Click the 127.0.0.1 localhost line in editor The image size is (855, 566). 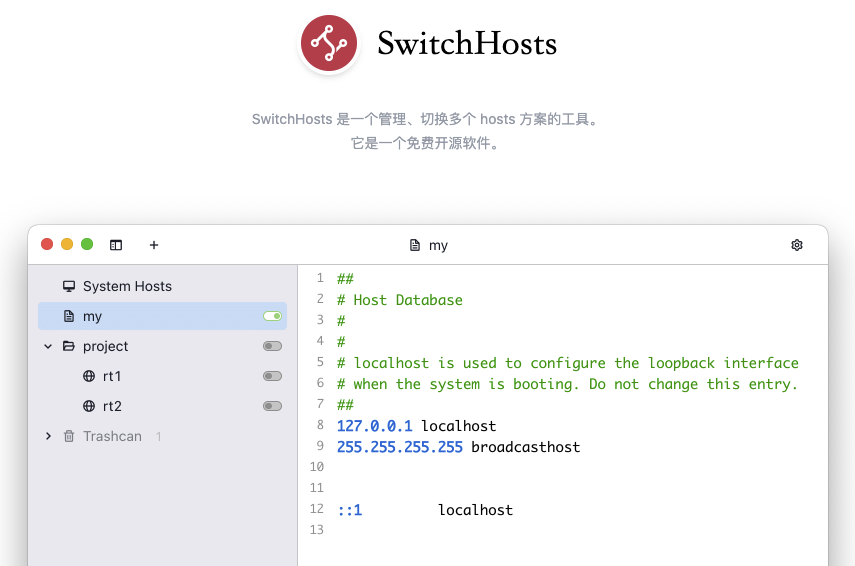click(x=416, y=426)
